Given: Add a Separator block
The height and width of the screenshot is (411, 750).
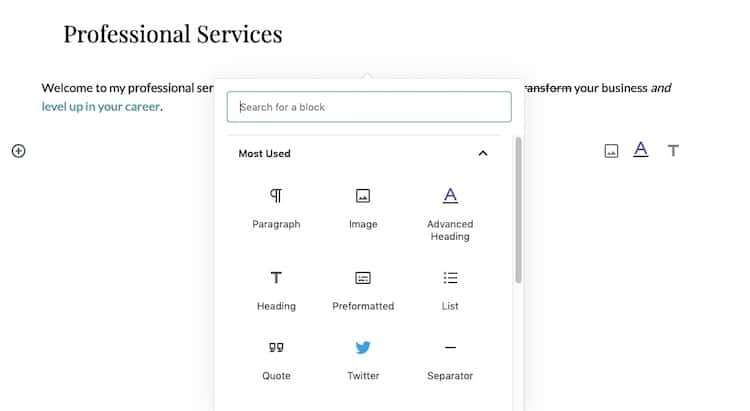Looking at the screenshot, I should 450,361.
